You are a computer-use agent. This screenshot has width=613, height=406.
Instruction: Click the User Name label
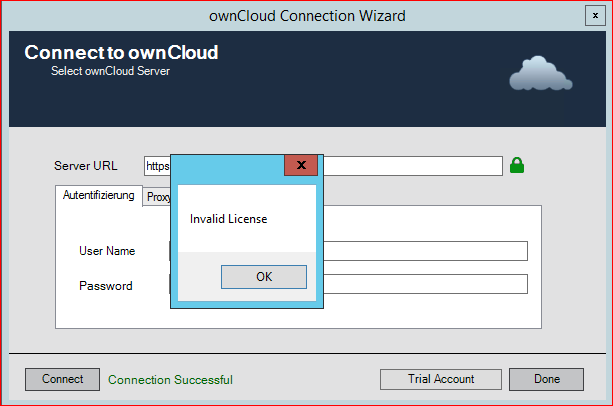point(107,251)
